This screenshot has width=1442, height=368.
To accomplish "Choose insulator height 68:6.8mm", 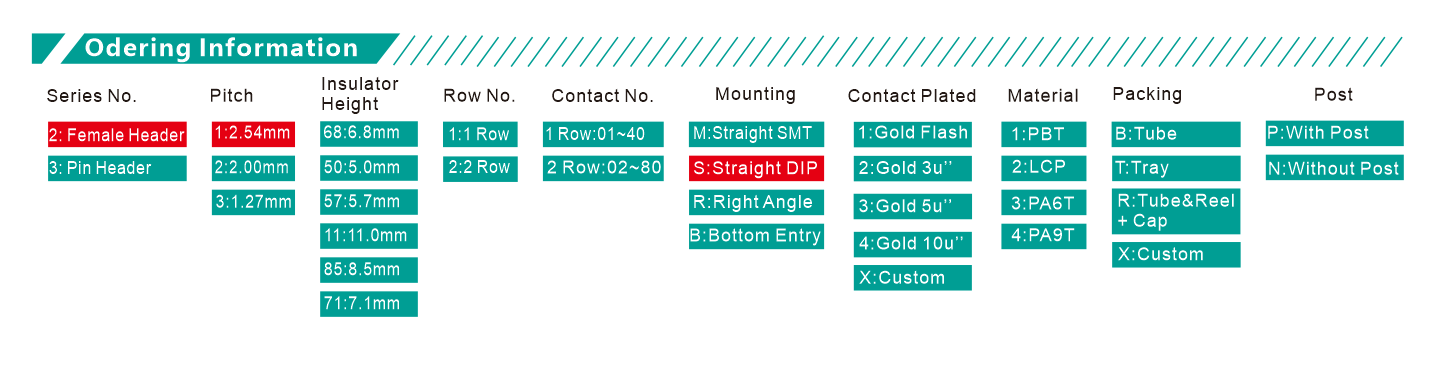I will tap(369, 134).
